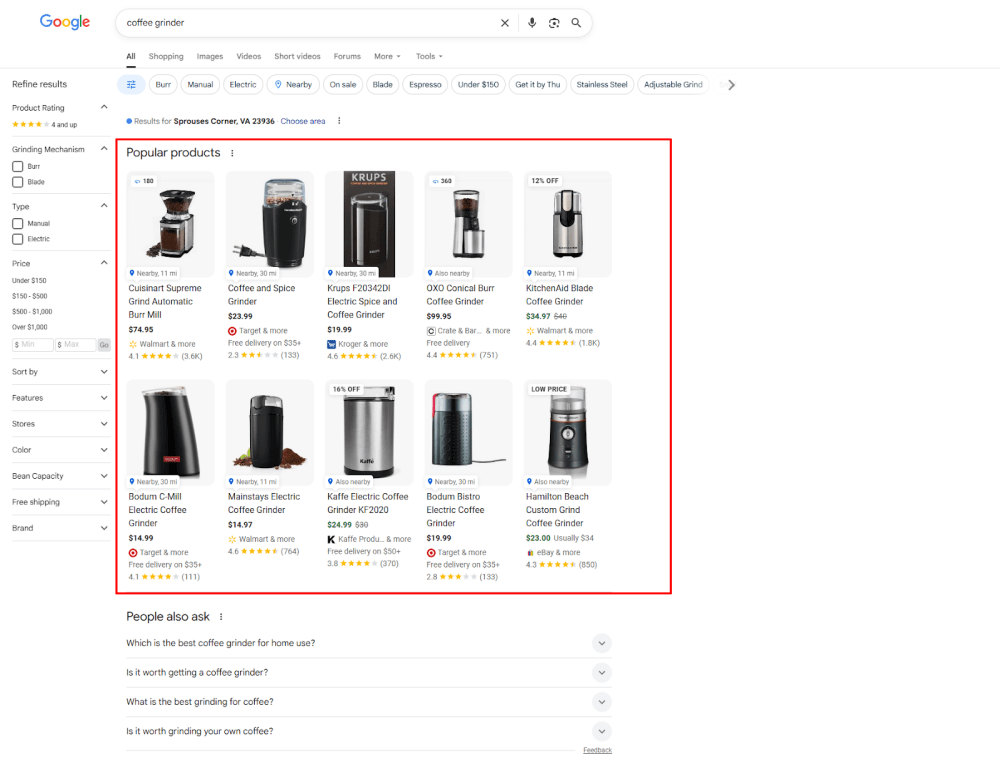
Task: Switch to the Shopping tab
Action: pyautogui.click(x=166, y=56)
